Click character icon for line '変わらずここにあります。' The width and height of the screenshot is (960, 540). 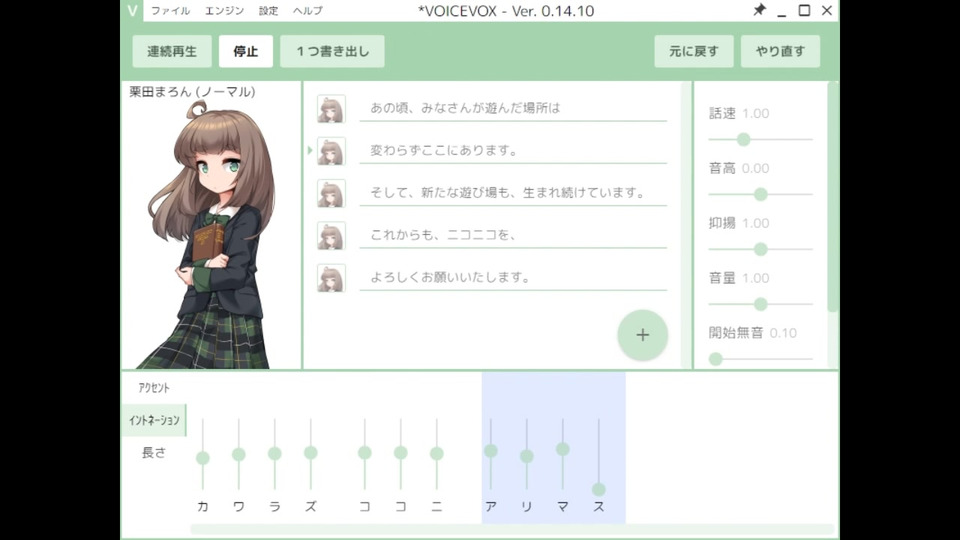(331, 151)
